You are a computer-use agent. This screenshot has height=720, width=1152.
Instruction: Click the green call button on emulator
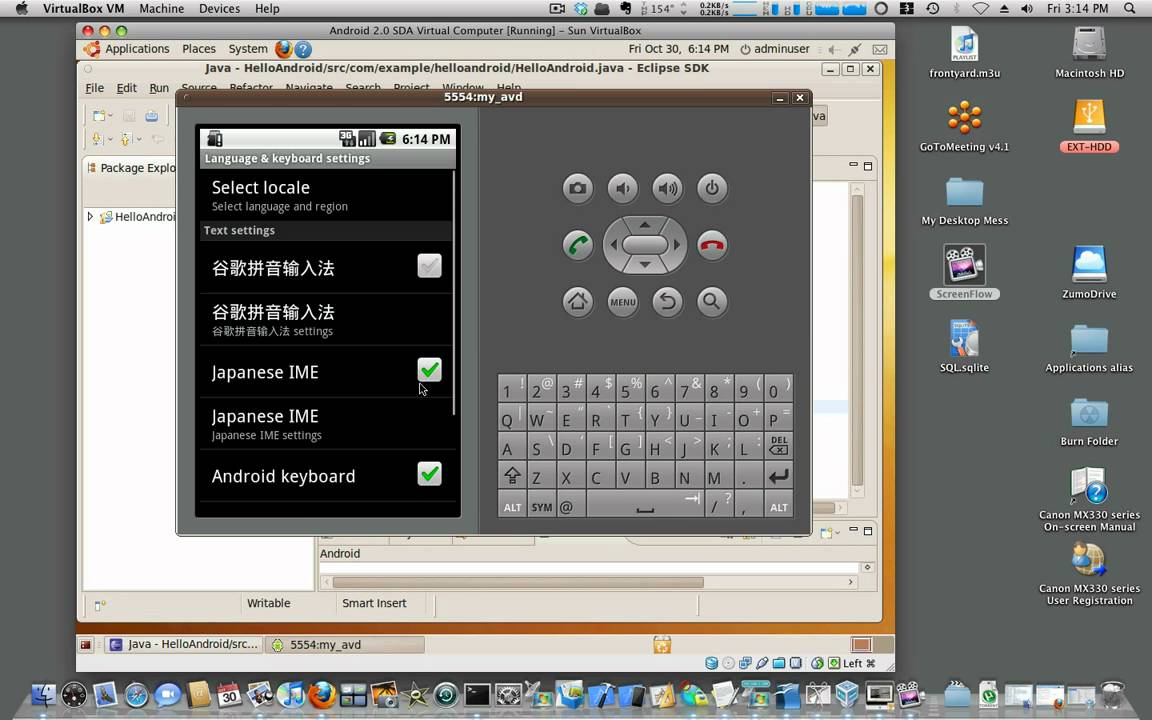coord(578,245)
